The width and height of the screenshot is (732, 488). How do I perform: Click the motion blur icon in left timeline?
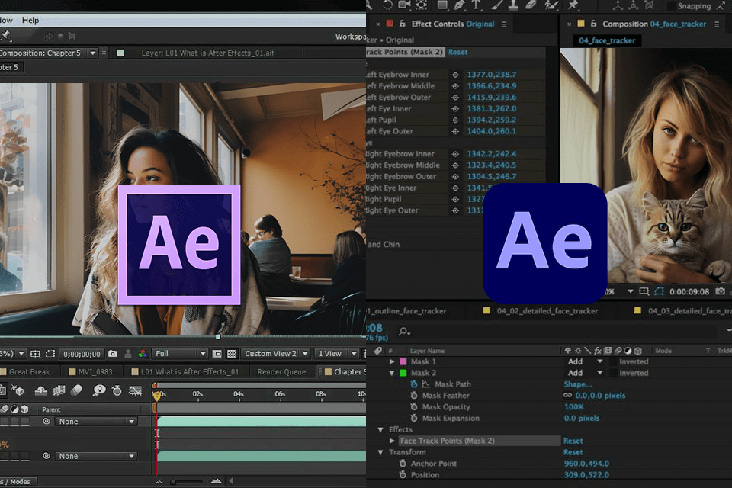pyautogui.click(x=77, y=390)
